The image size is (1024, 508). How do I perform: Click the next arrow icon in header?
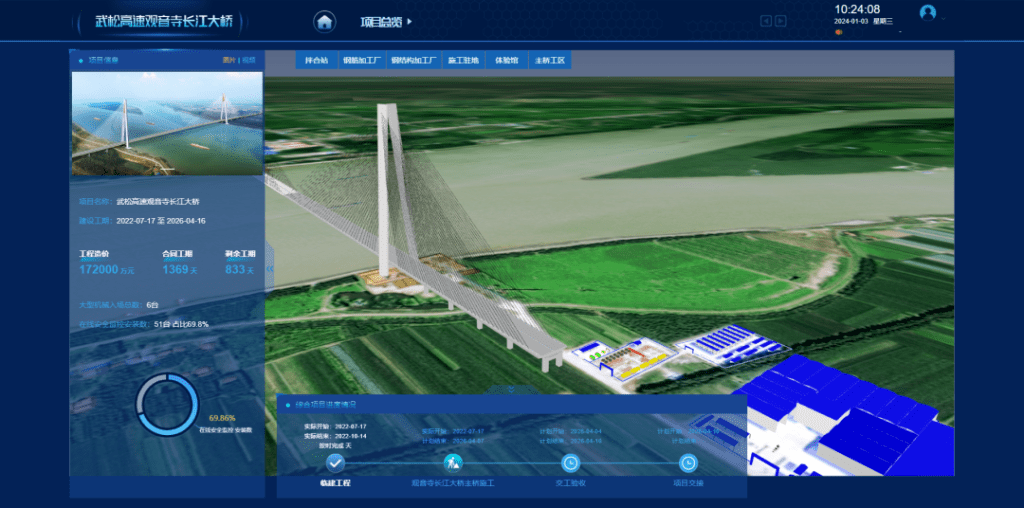coord(781,21)
